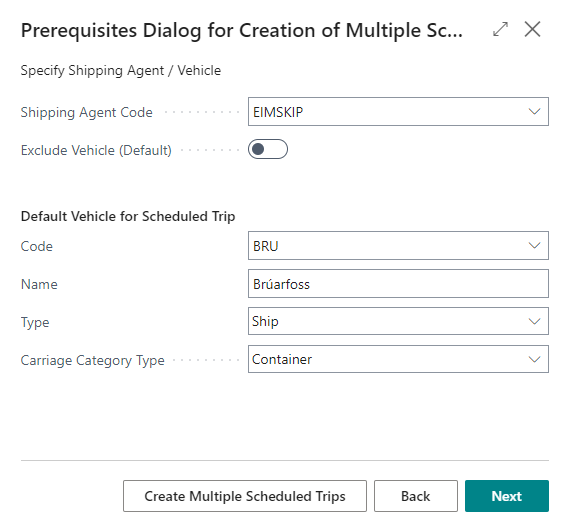Toggle the Exclude Vehicle (Default) switch
This screenshot has height=527, width=562.
pos(268,149)
